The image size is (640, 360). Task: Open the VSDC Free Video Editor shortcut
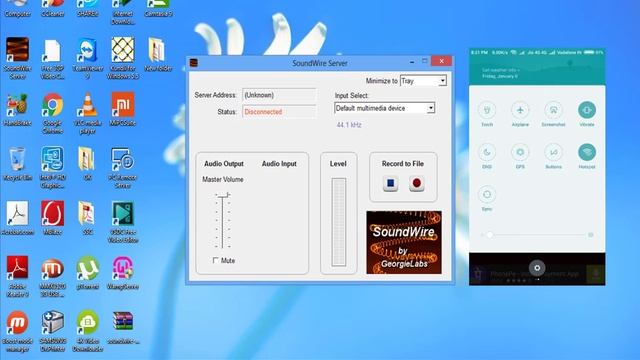[122, 222]
